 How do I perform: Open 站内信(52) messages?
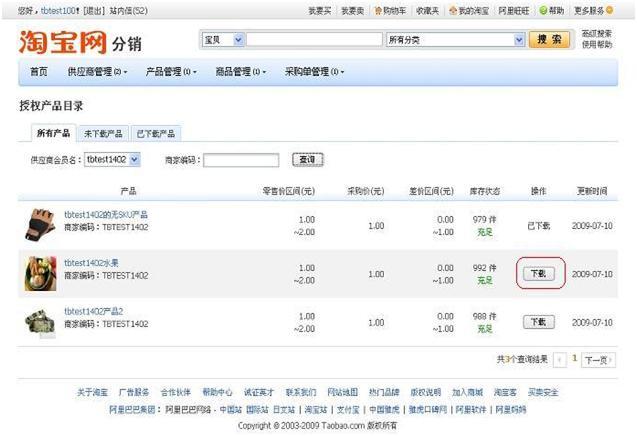click(x=128, y=11)
